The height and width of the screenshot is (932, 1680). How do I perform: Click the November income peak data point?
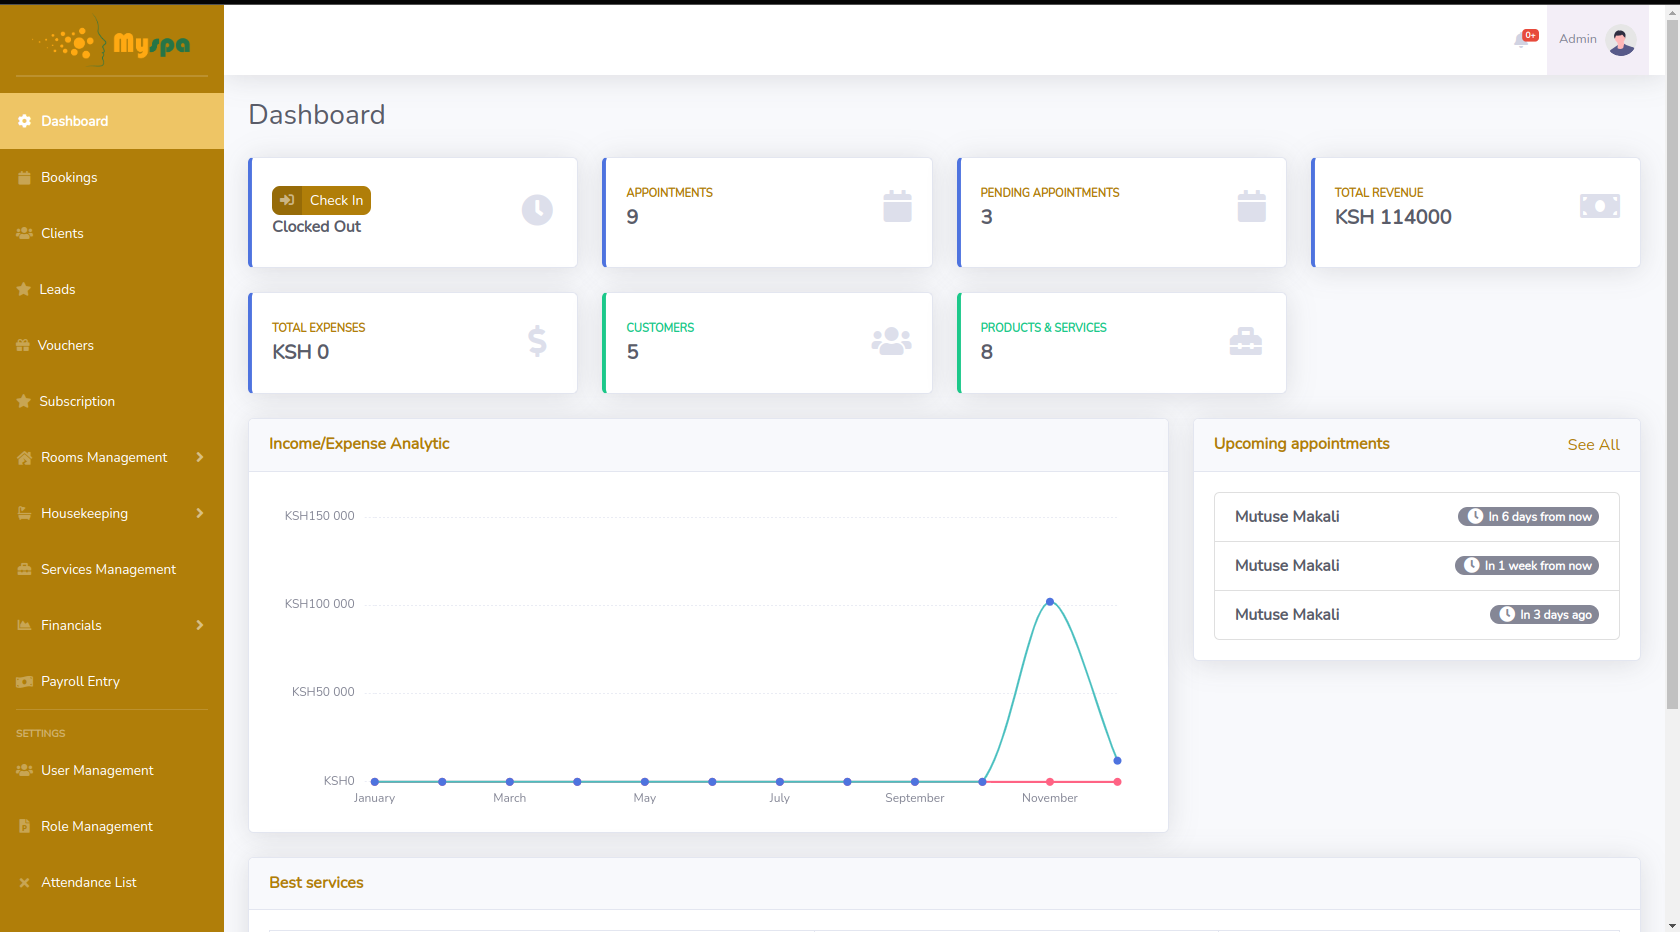(1049, 602)
